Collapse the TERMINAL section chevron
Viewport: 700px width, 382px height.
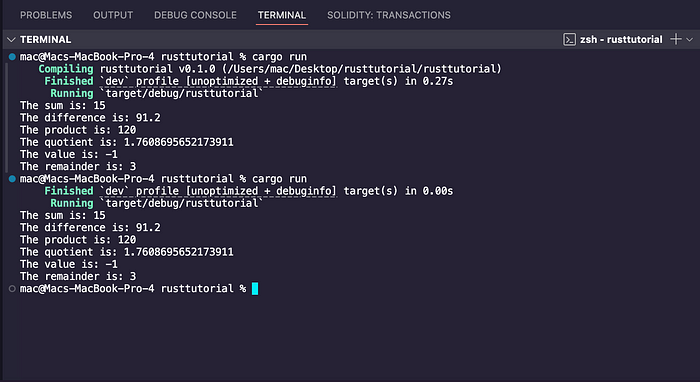click(x=11, y=40)
